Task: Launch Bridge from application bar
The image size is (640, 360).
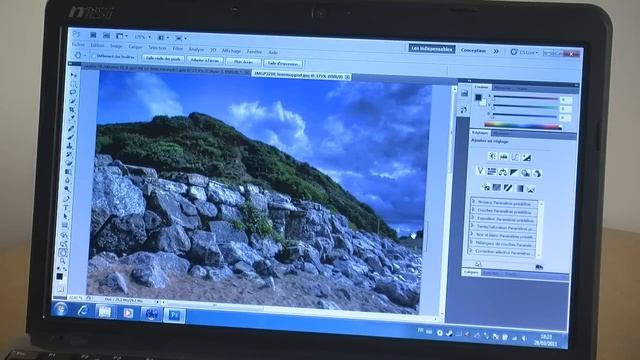Action: tap(93, 35)
